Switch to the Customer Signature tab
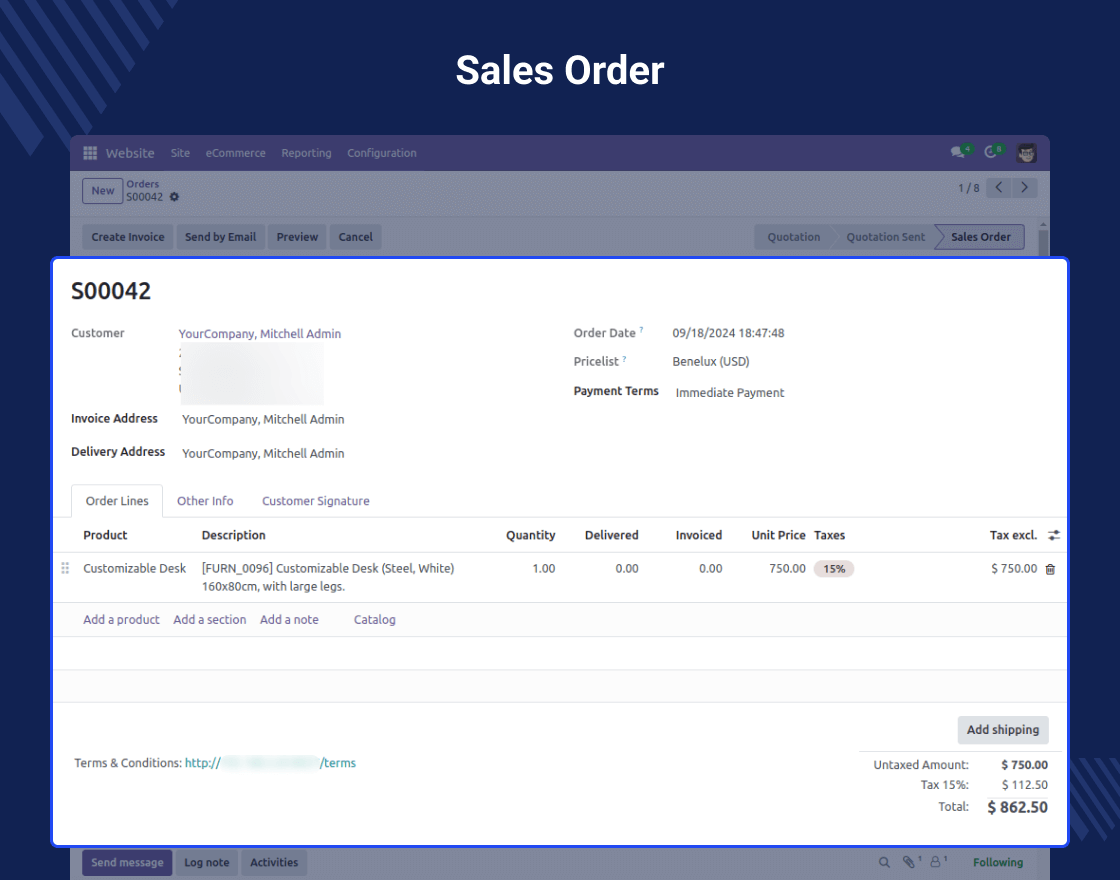This screenshot has height=880, width=1120. point(316,501)
